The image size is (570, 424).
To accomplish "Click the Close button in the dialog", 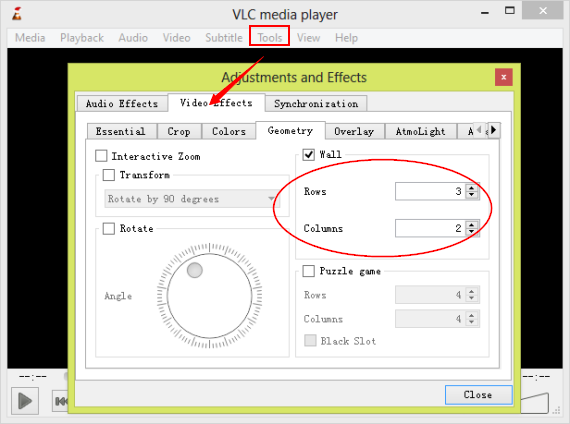I will point(478,395).
